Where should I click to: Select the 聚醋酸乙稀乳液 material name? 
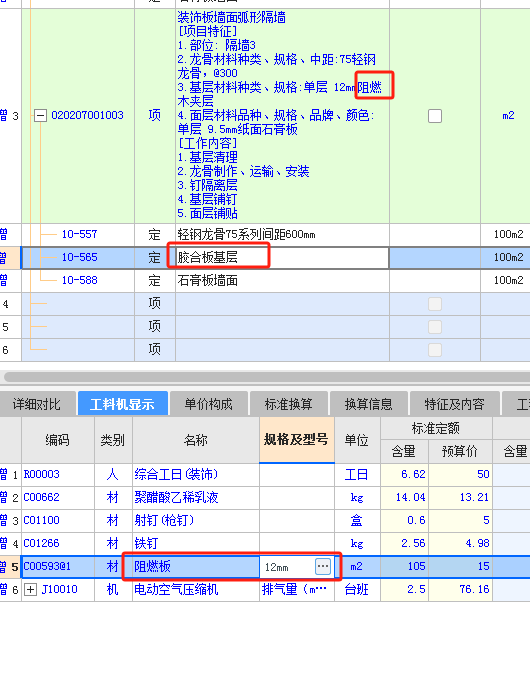196,498
